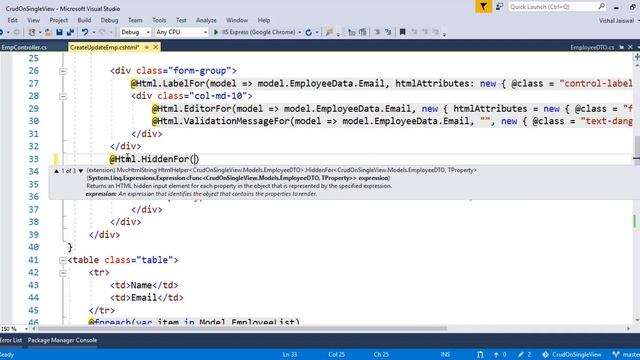This screenshot has height=360, width=640.
Task: Promote the EmployeeDTO.cs preview tab
Action: 621,47
